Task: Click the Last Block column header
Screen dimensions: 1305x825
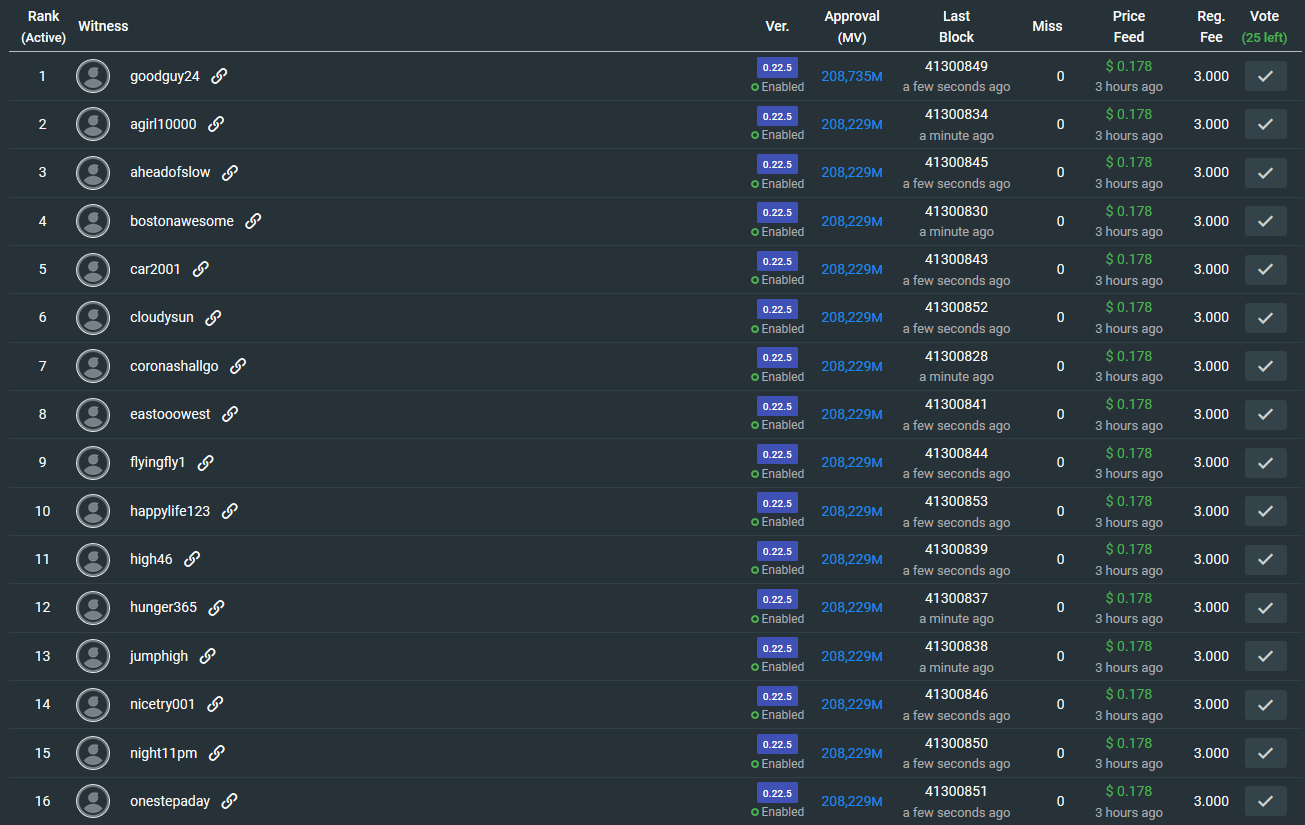Action: [956, 26]
